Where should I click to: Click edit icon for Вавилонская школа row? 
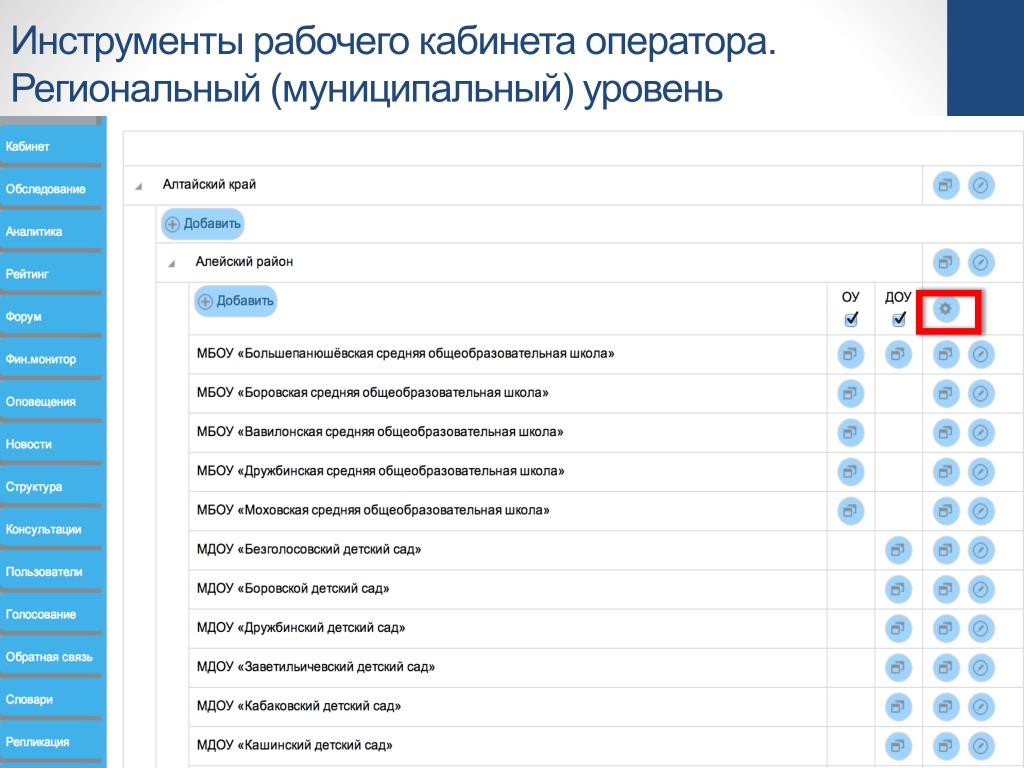pyautogui.click(x=980, y=432)
